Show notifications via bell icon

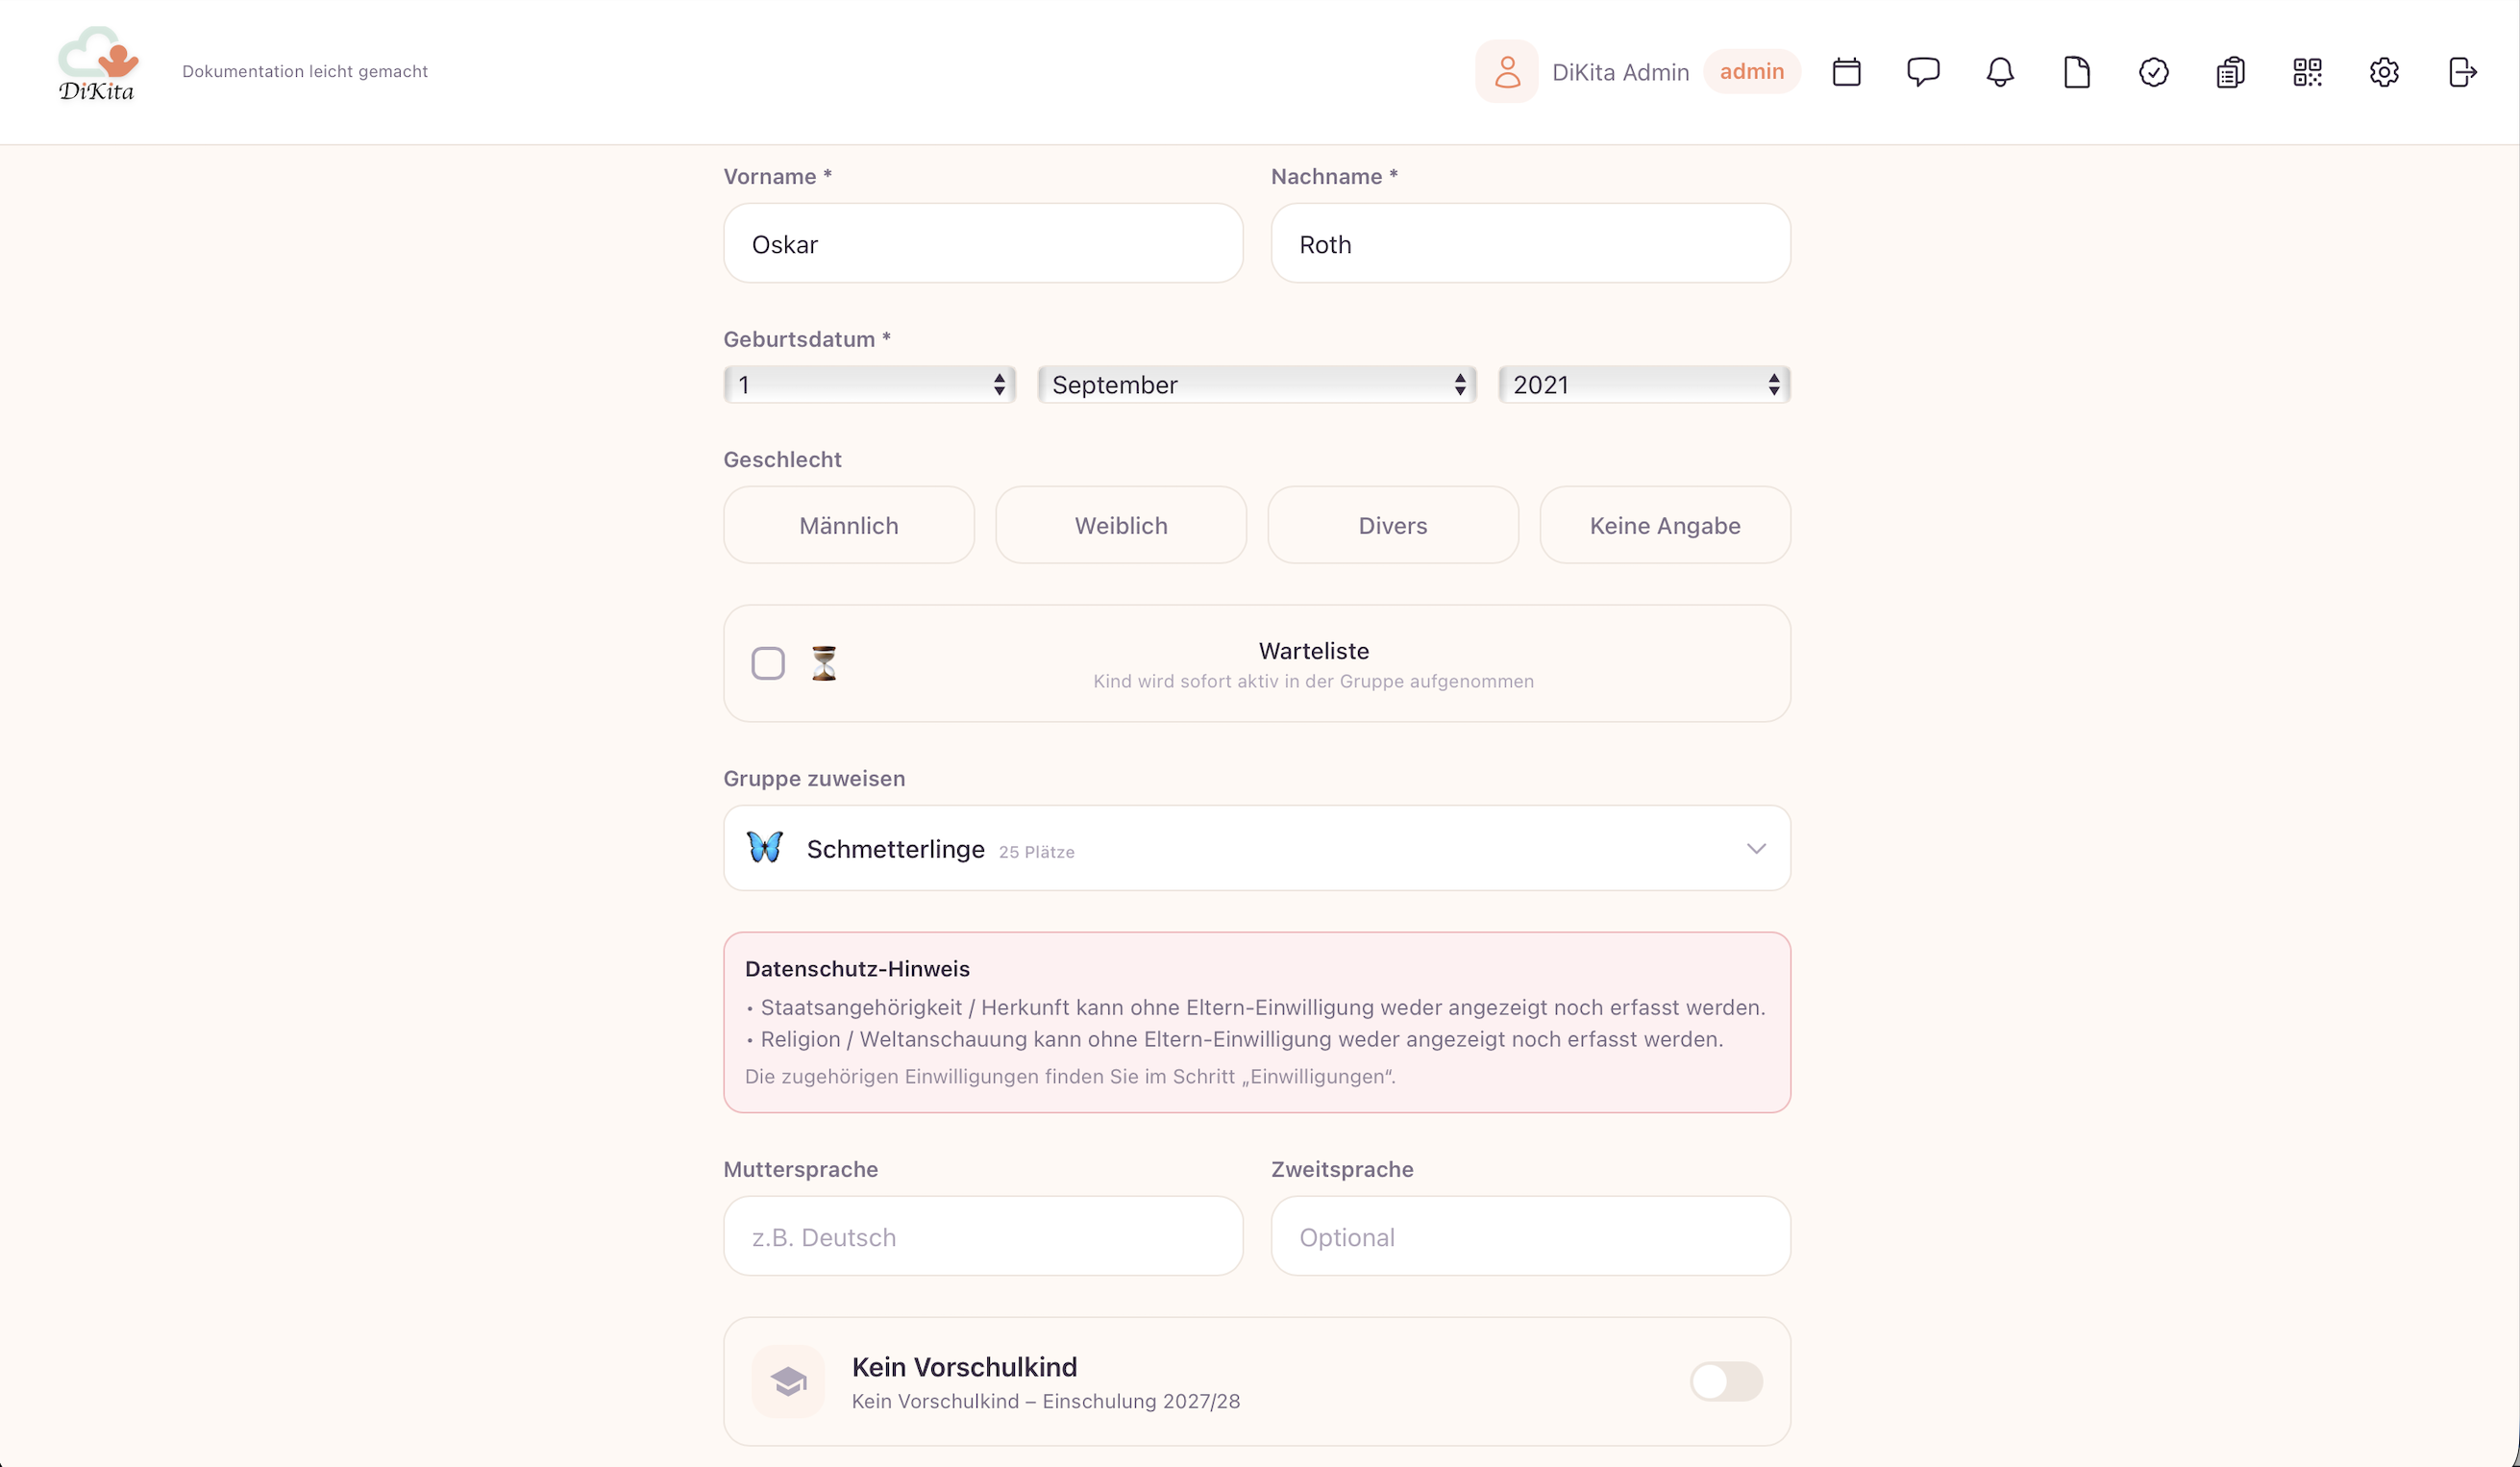pos(2000,72)
